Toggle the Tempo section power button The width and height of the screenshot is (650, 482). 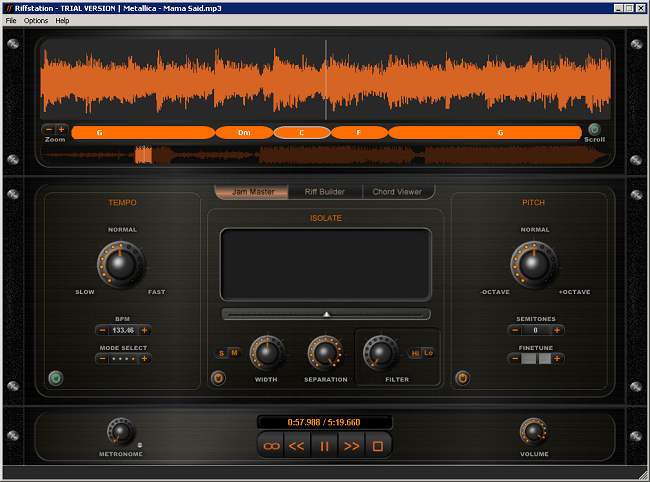pyautogui.click(x=56, y=378)
